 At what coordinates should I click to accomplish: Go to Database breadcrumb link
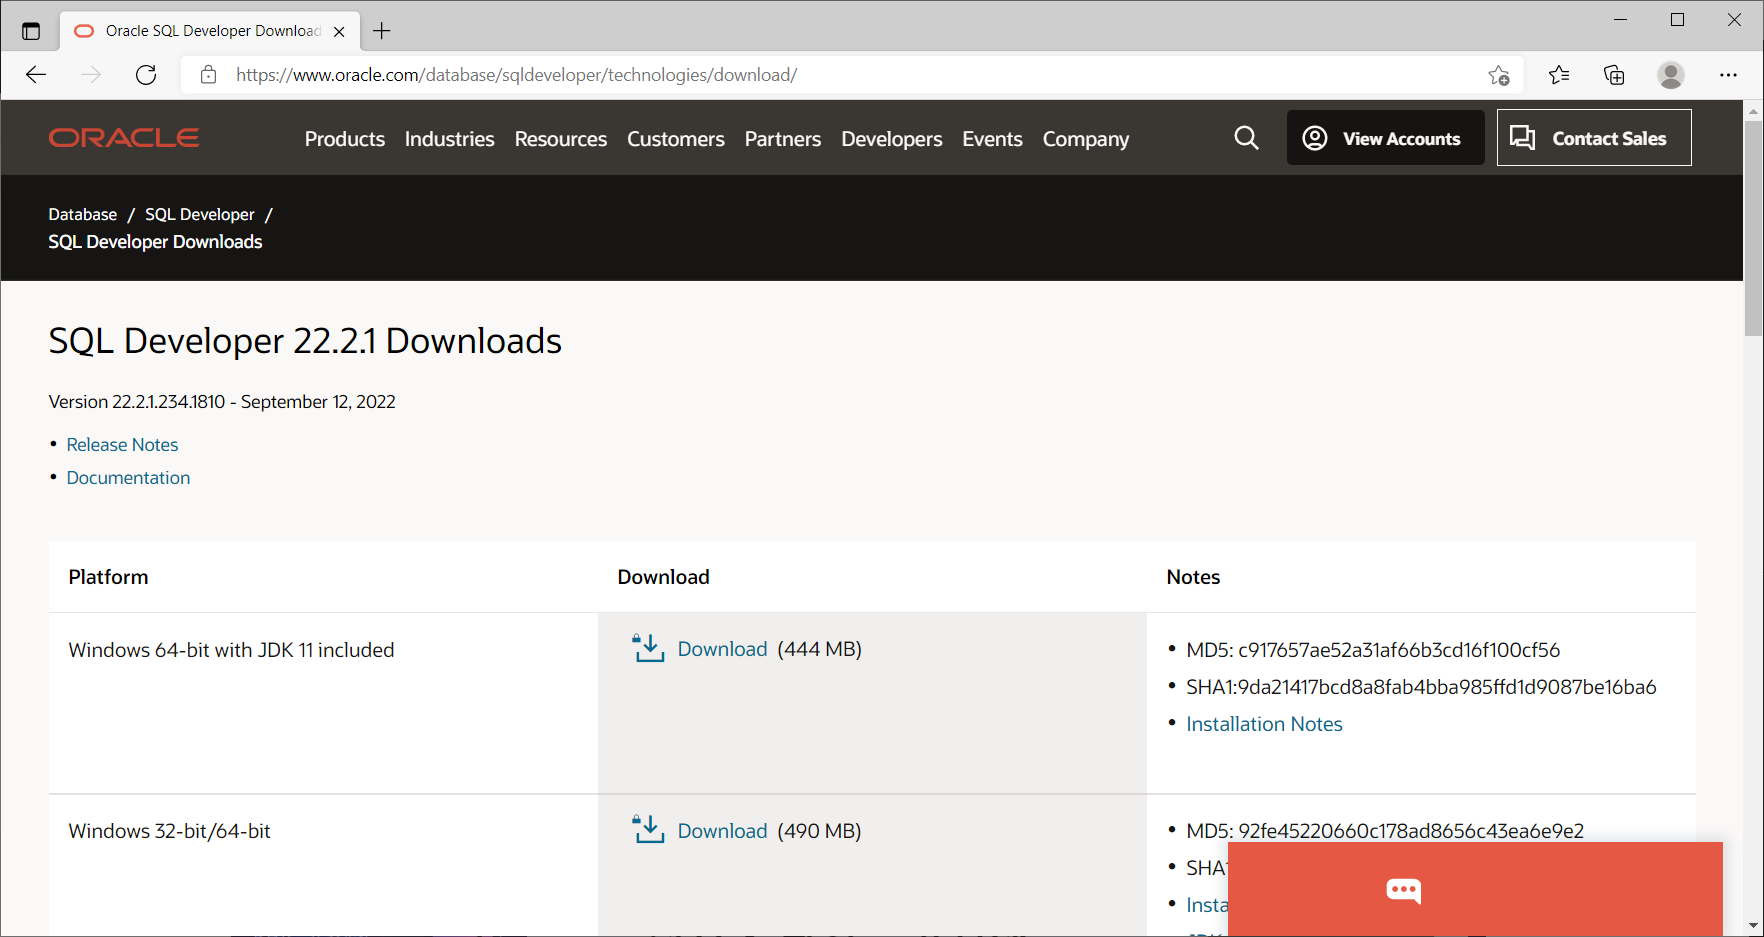(83, 214)
